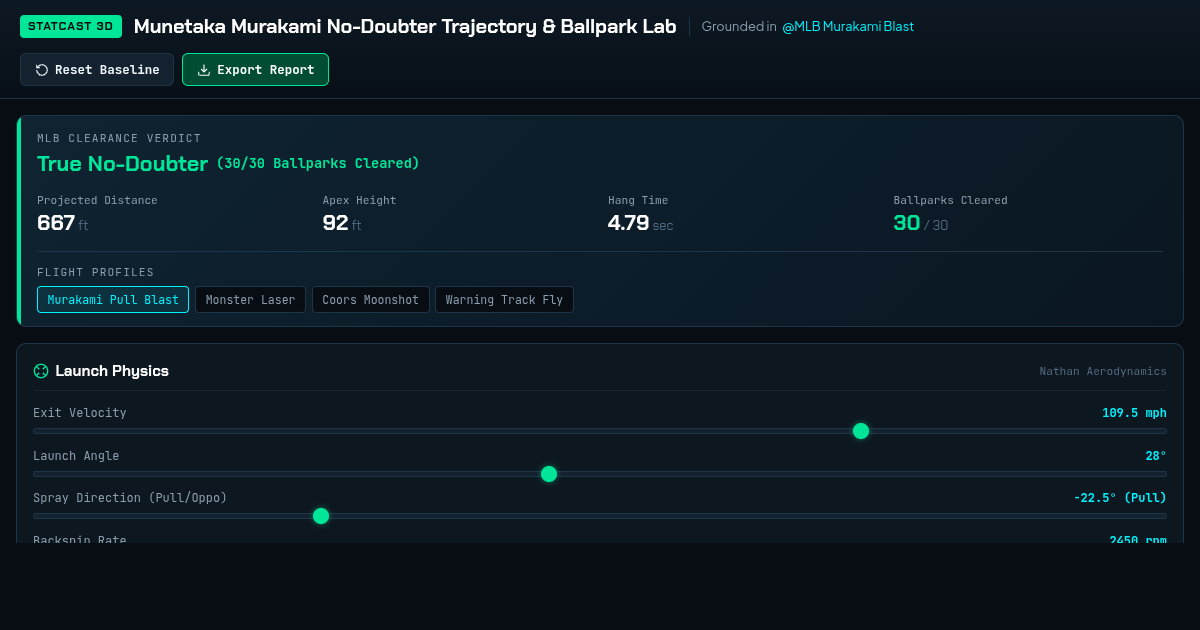
Task: Open the @MLB Murakami Blast link
Action: pos(848,27)
